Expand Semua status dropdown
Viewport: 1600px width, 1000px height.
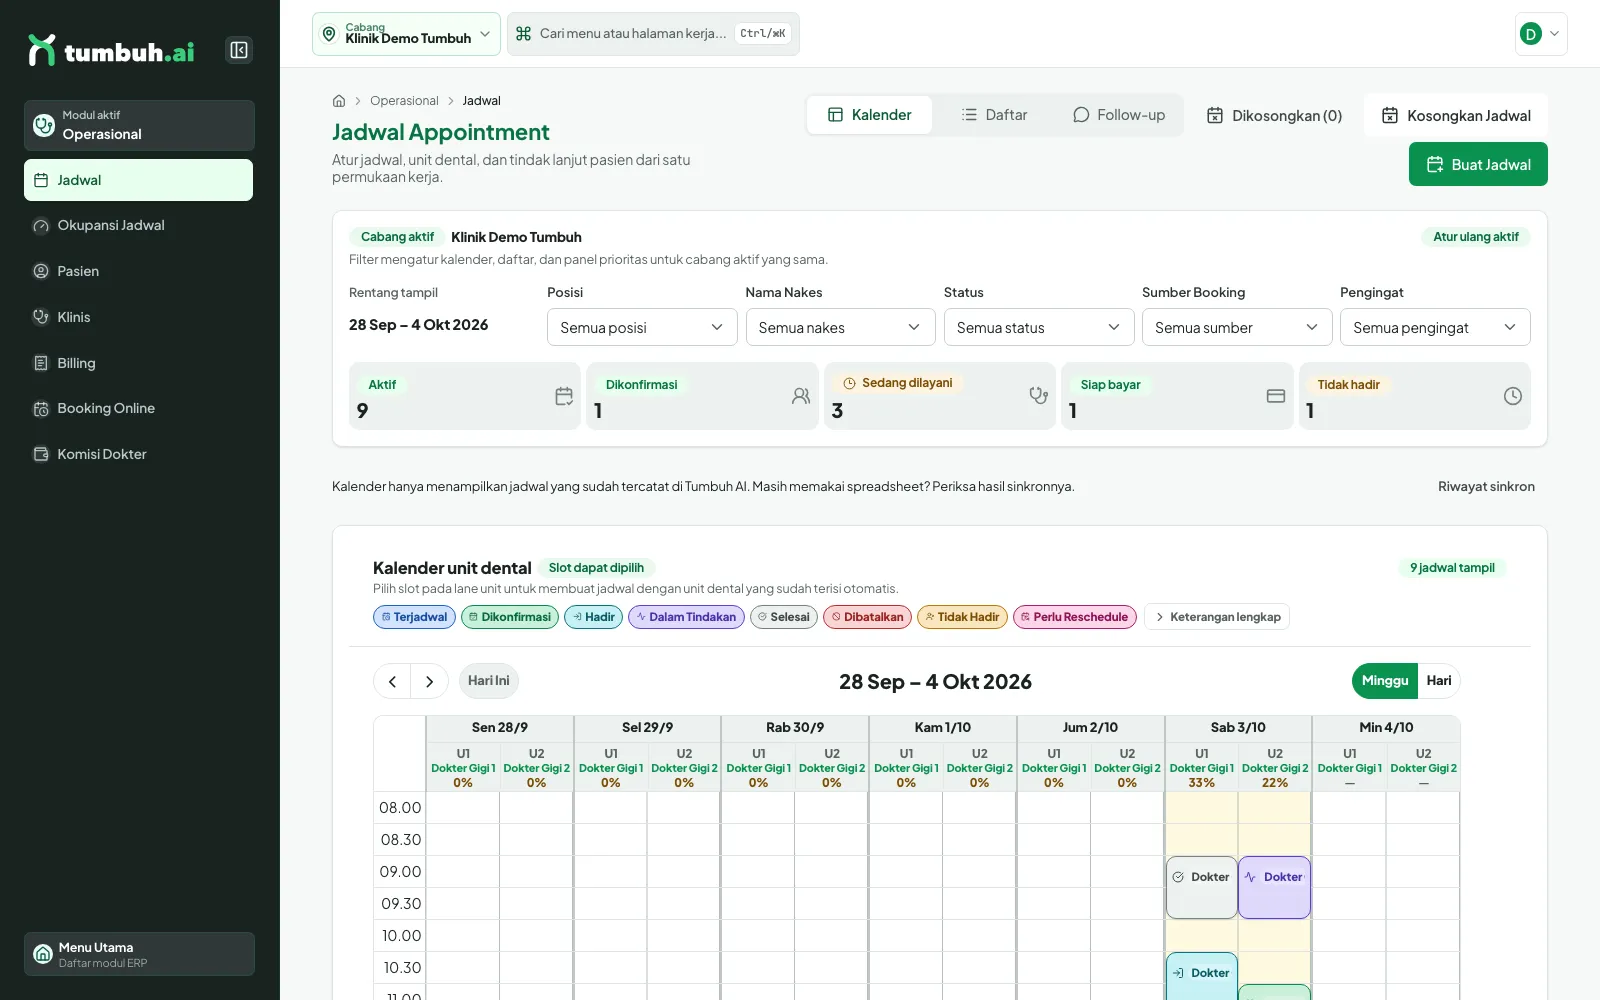click(x=1039, y=327)
